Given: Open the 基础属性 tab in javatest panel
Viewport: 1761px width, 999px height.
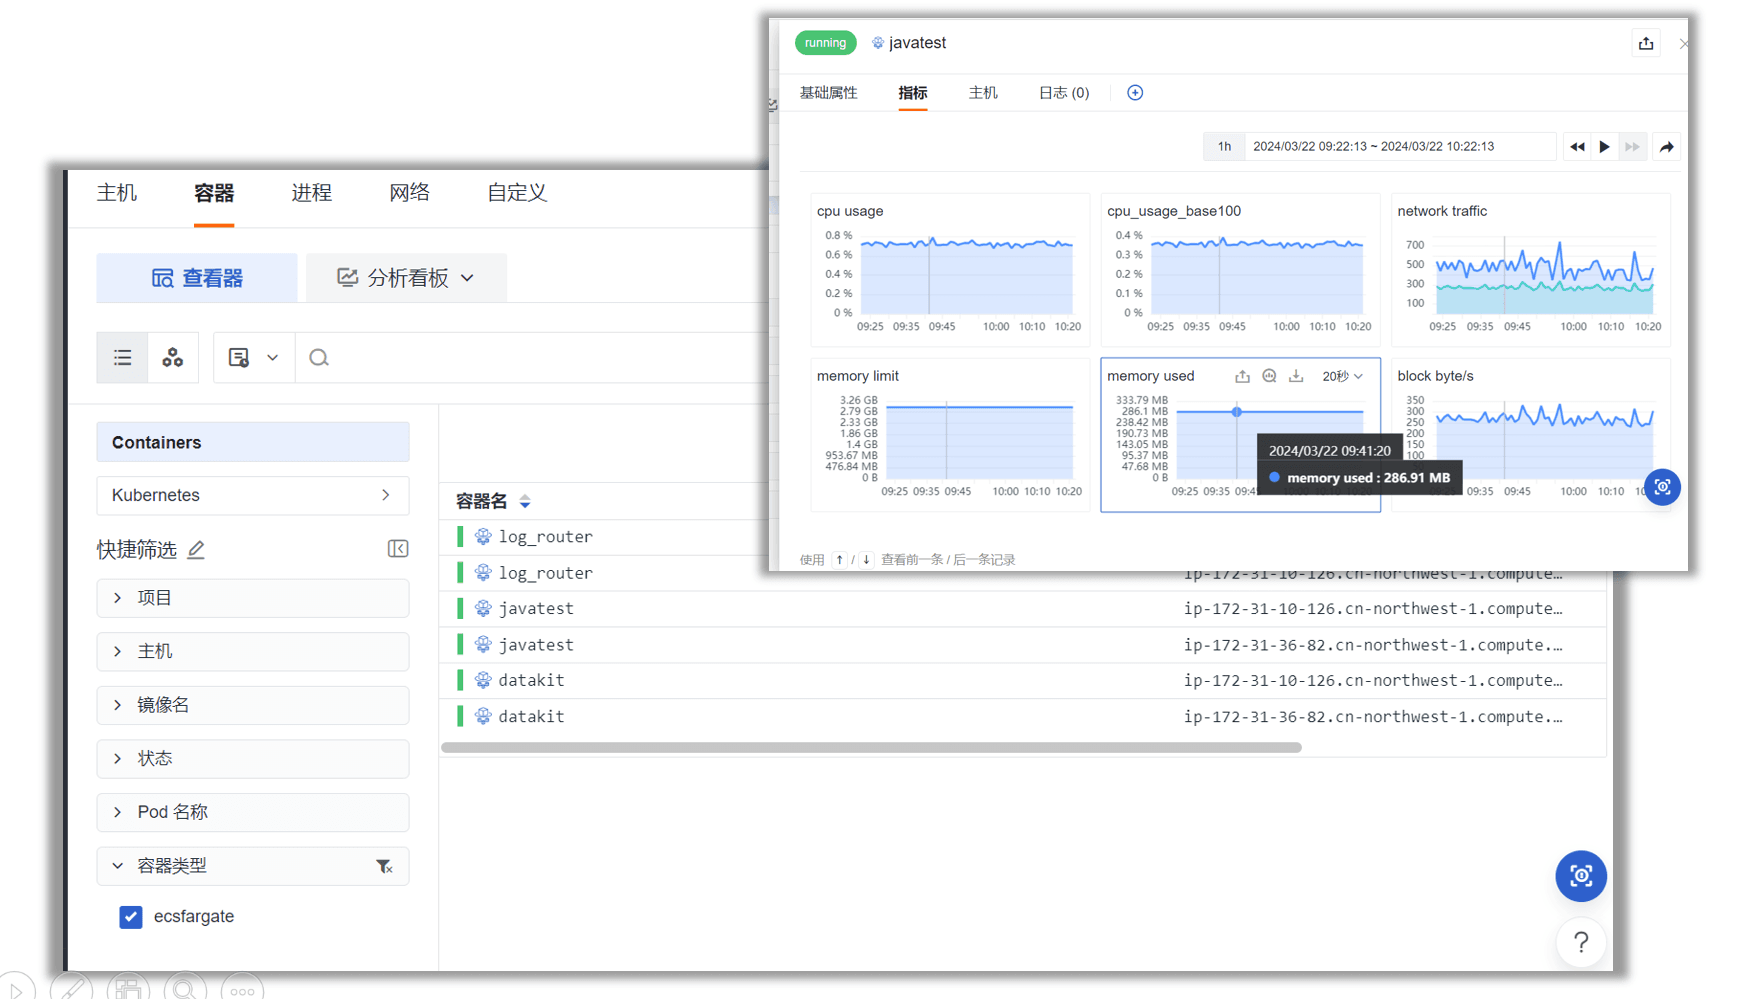Looking at the screenshot, I should tap(828, 93).
